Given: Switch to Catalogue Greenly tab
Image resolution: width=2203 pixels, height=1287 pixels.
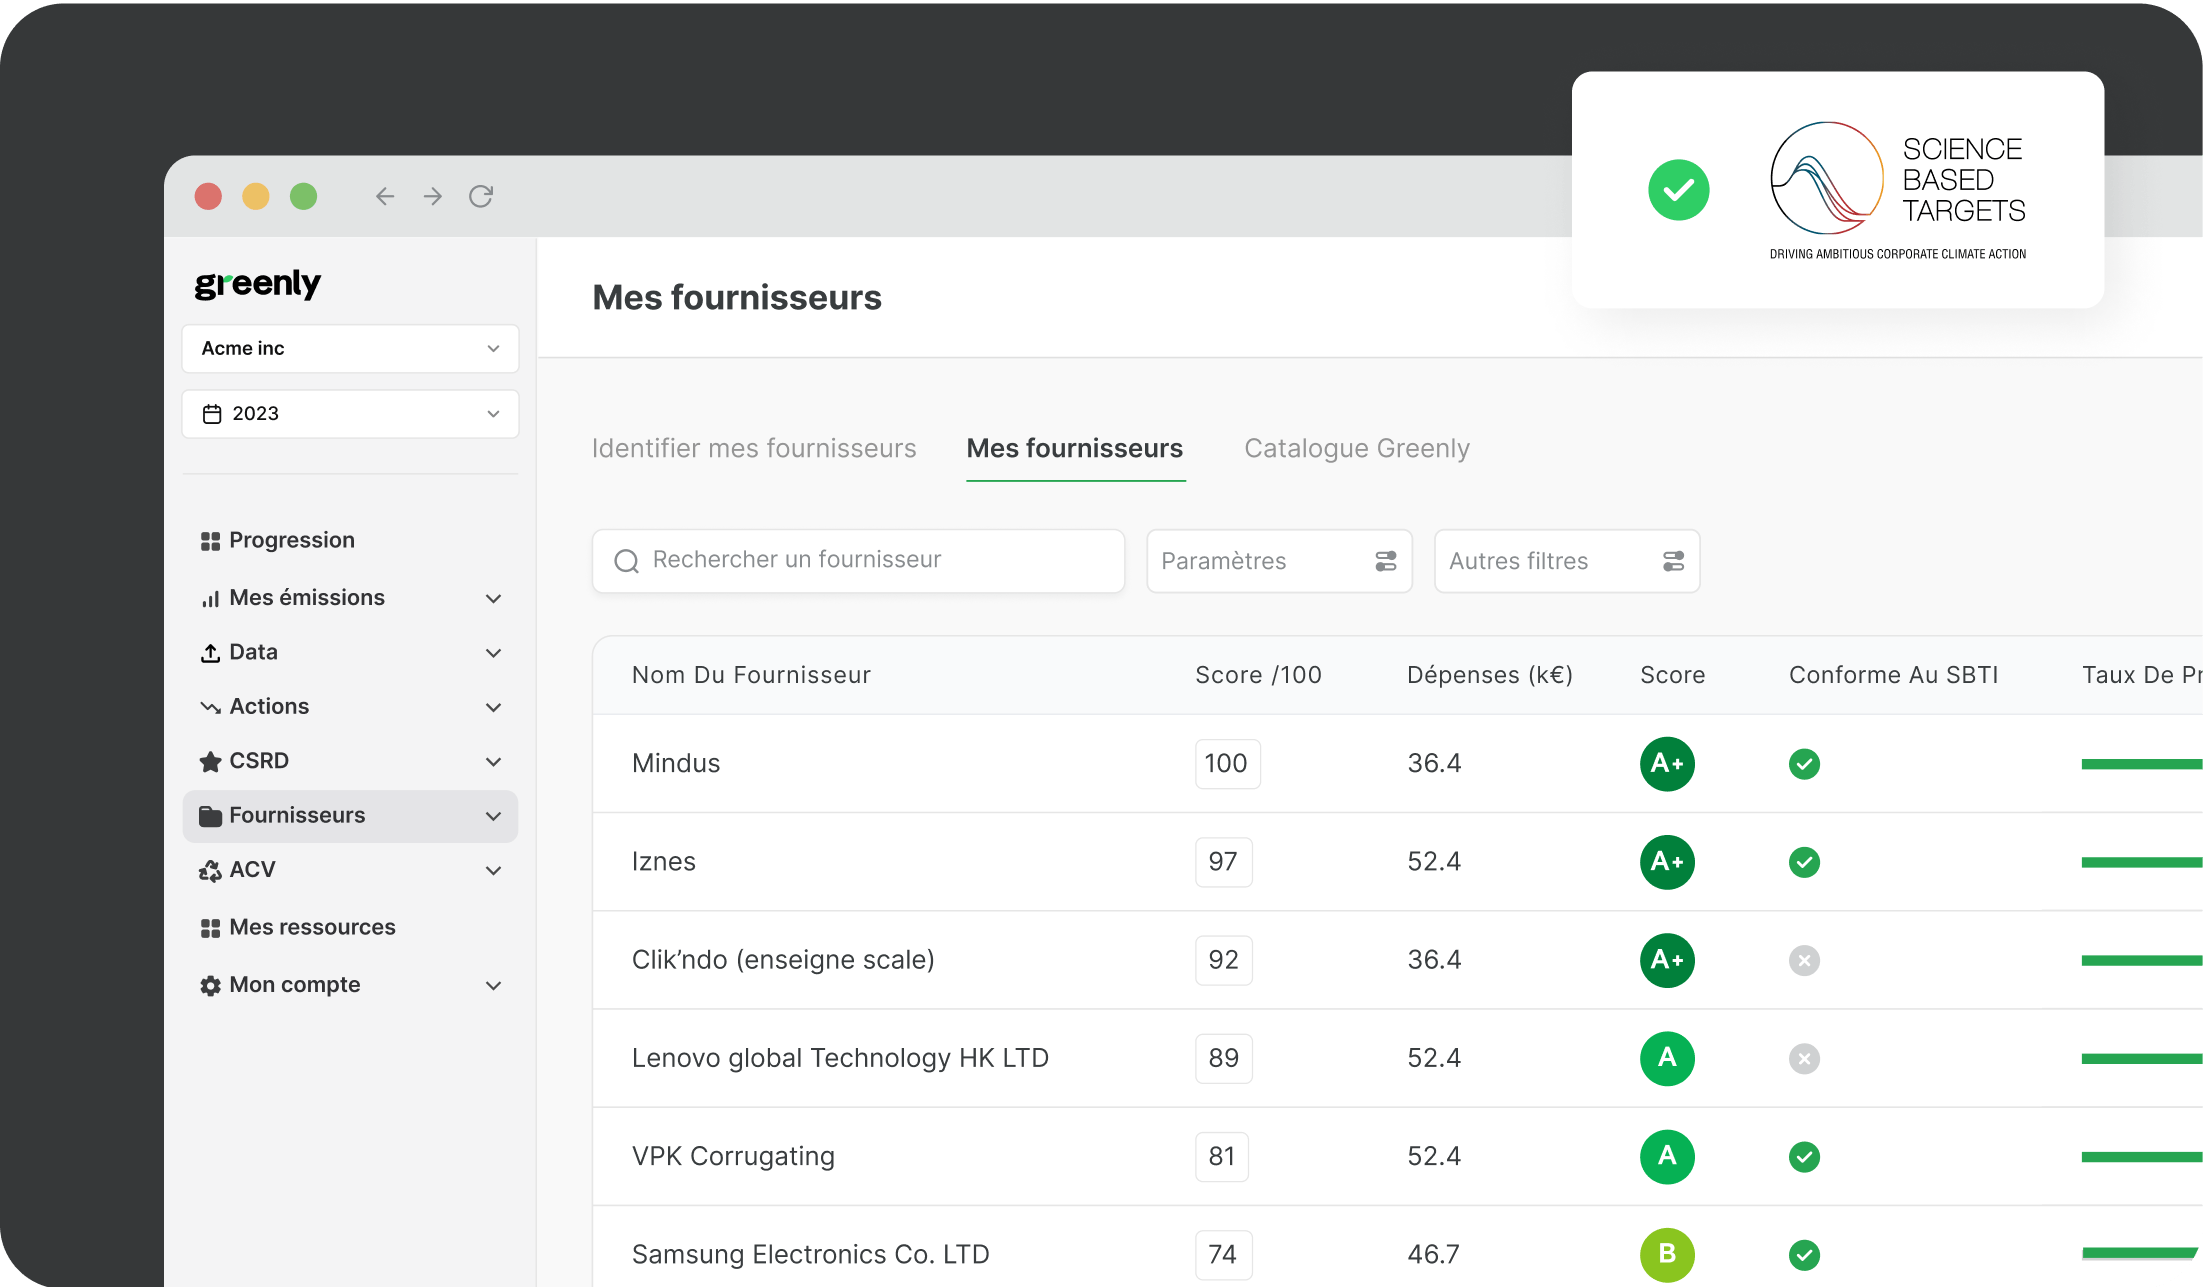Looking at the screenshot, I should [x=1356, y=448].
